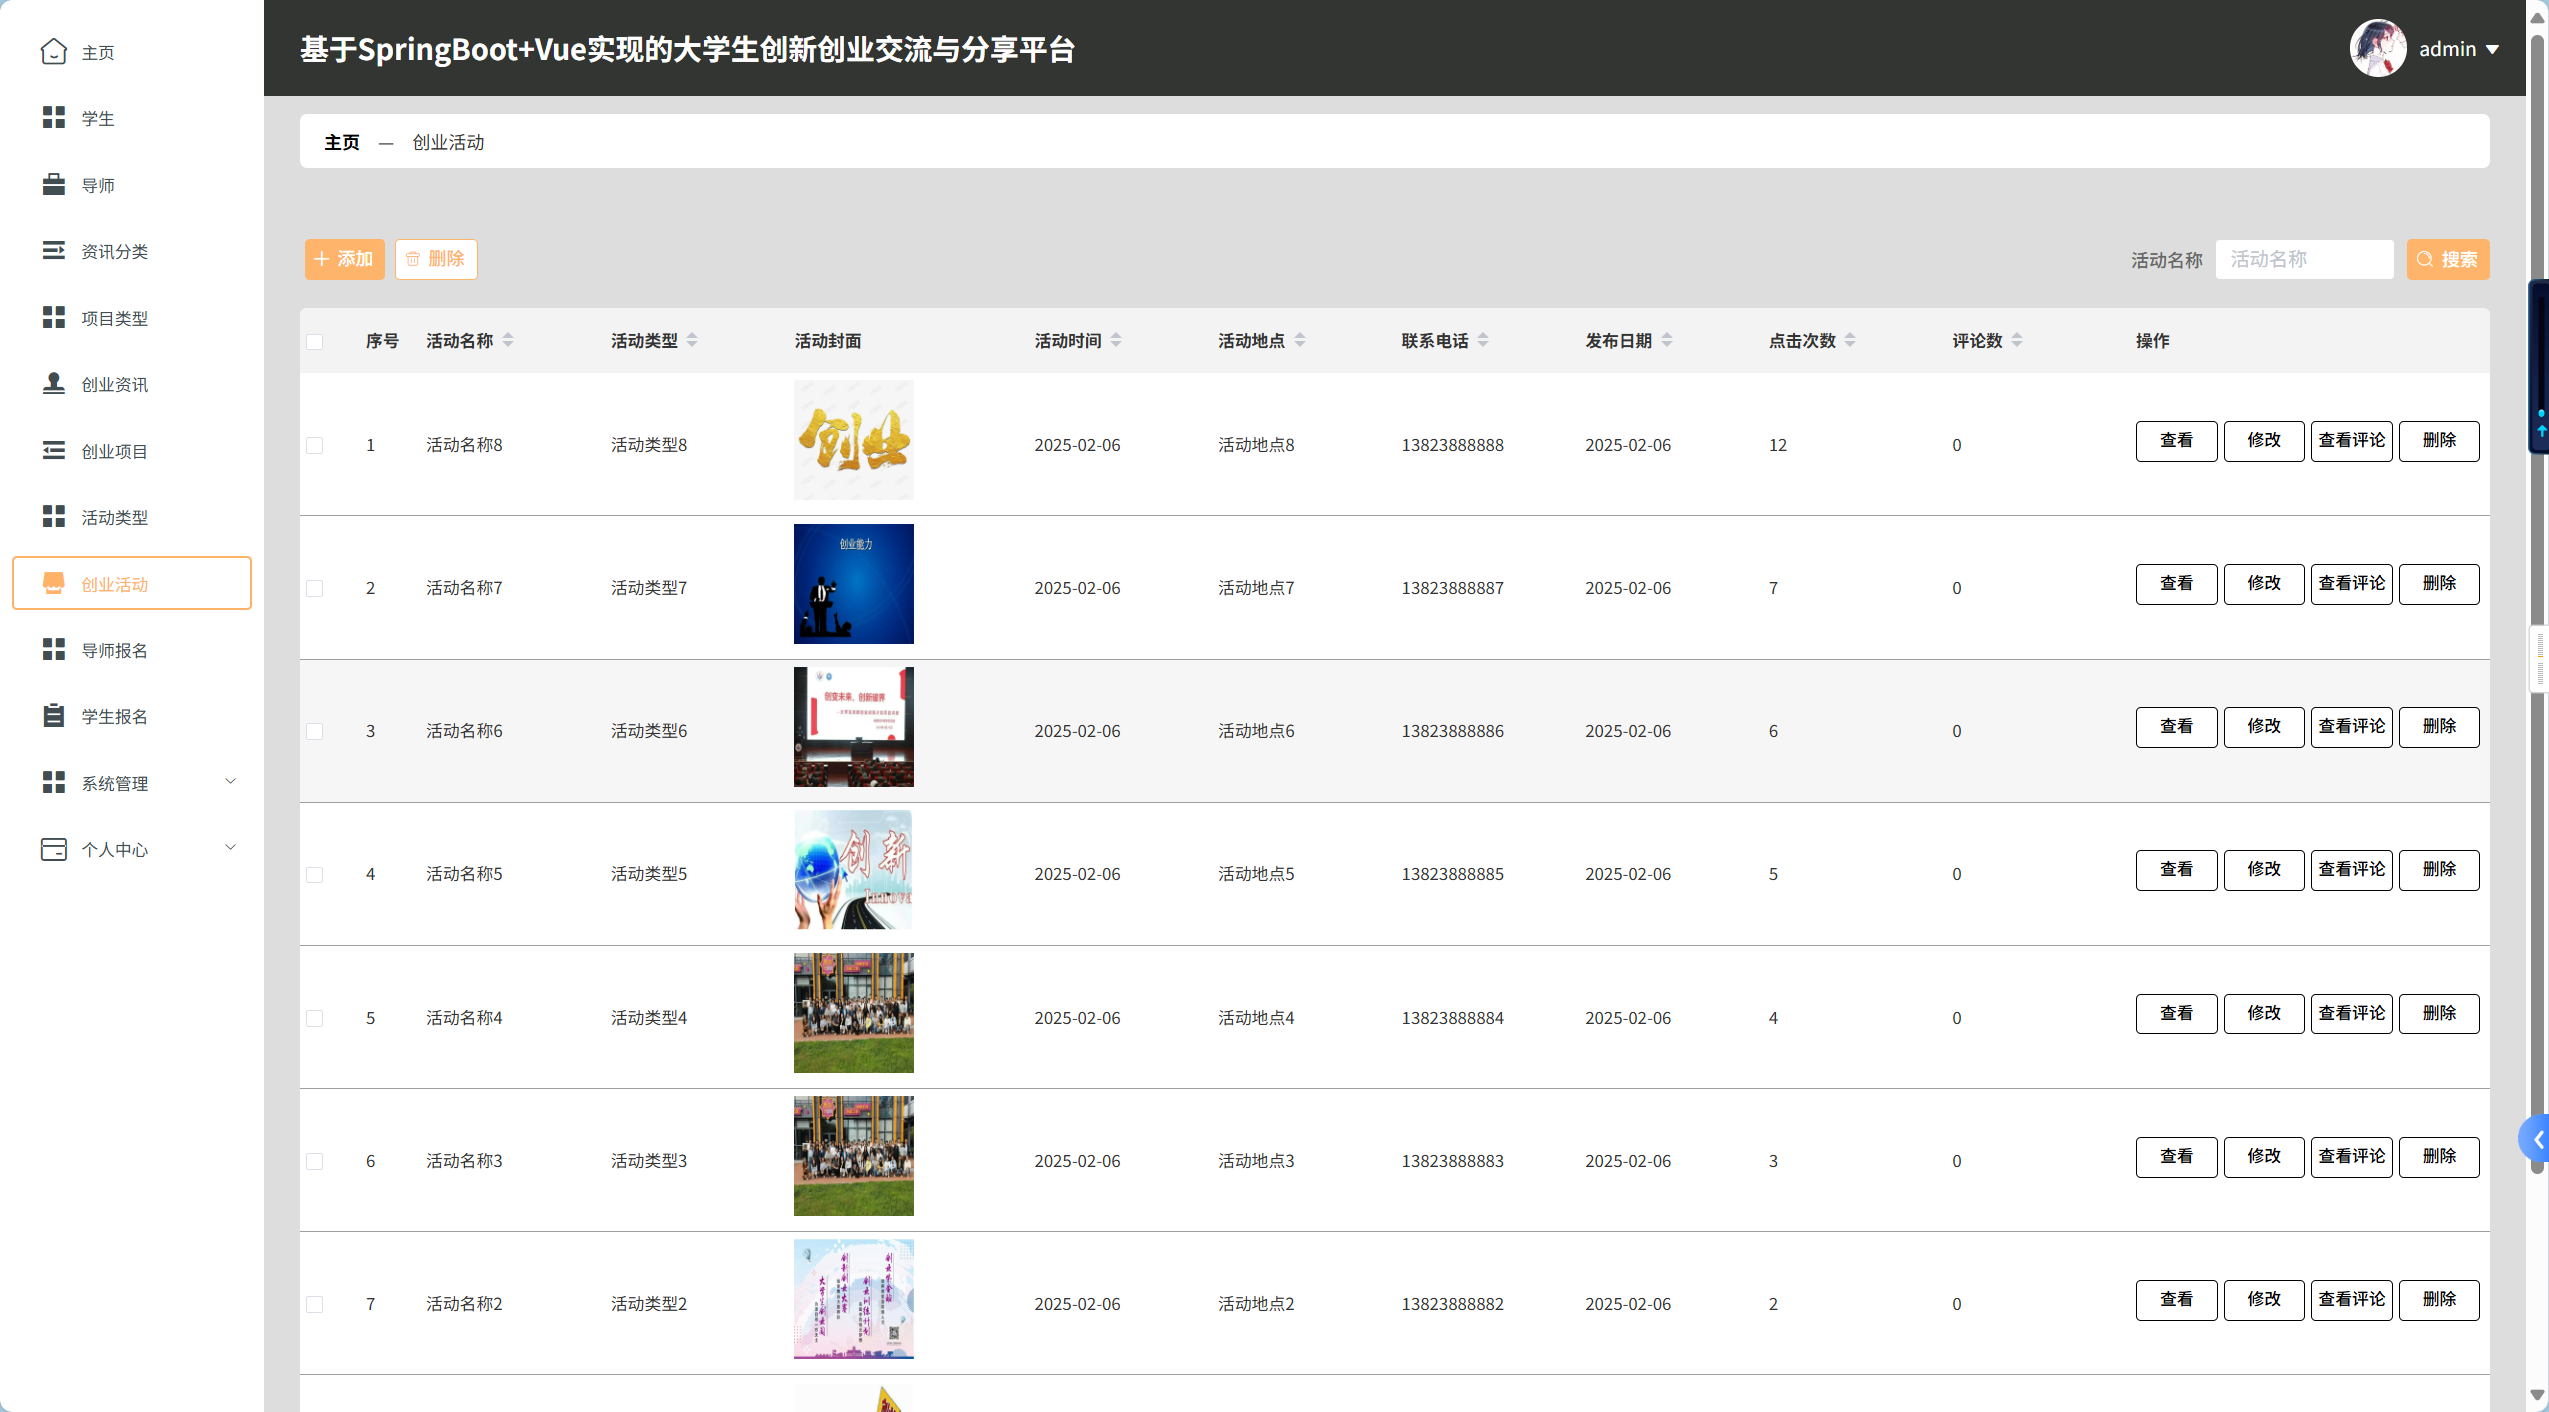2549x1412 pixels.
Task: Click the orange 添加 button
Action: coord(344,259)
